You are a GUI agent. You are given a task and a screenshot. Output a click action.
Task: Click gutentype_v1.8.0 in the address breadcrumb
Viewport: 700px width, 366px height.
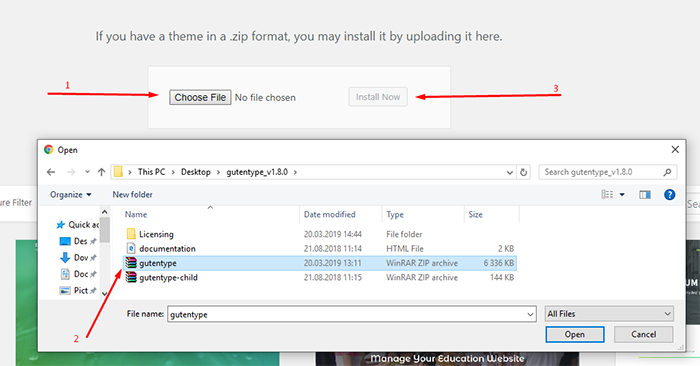tap(257, 172)
